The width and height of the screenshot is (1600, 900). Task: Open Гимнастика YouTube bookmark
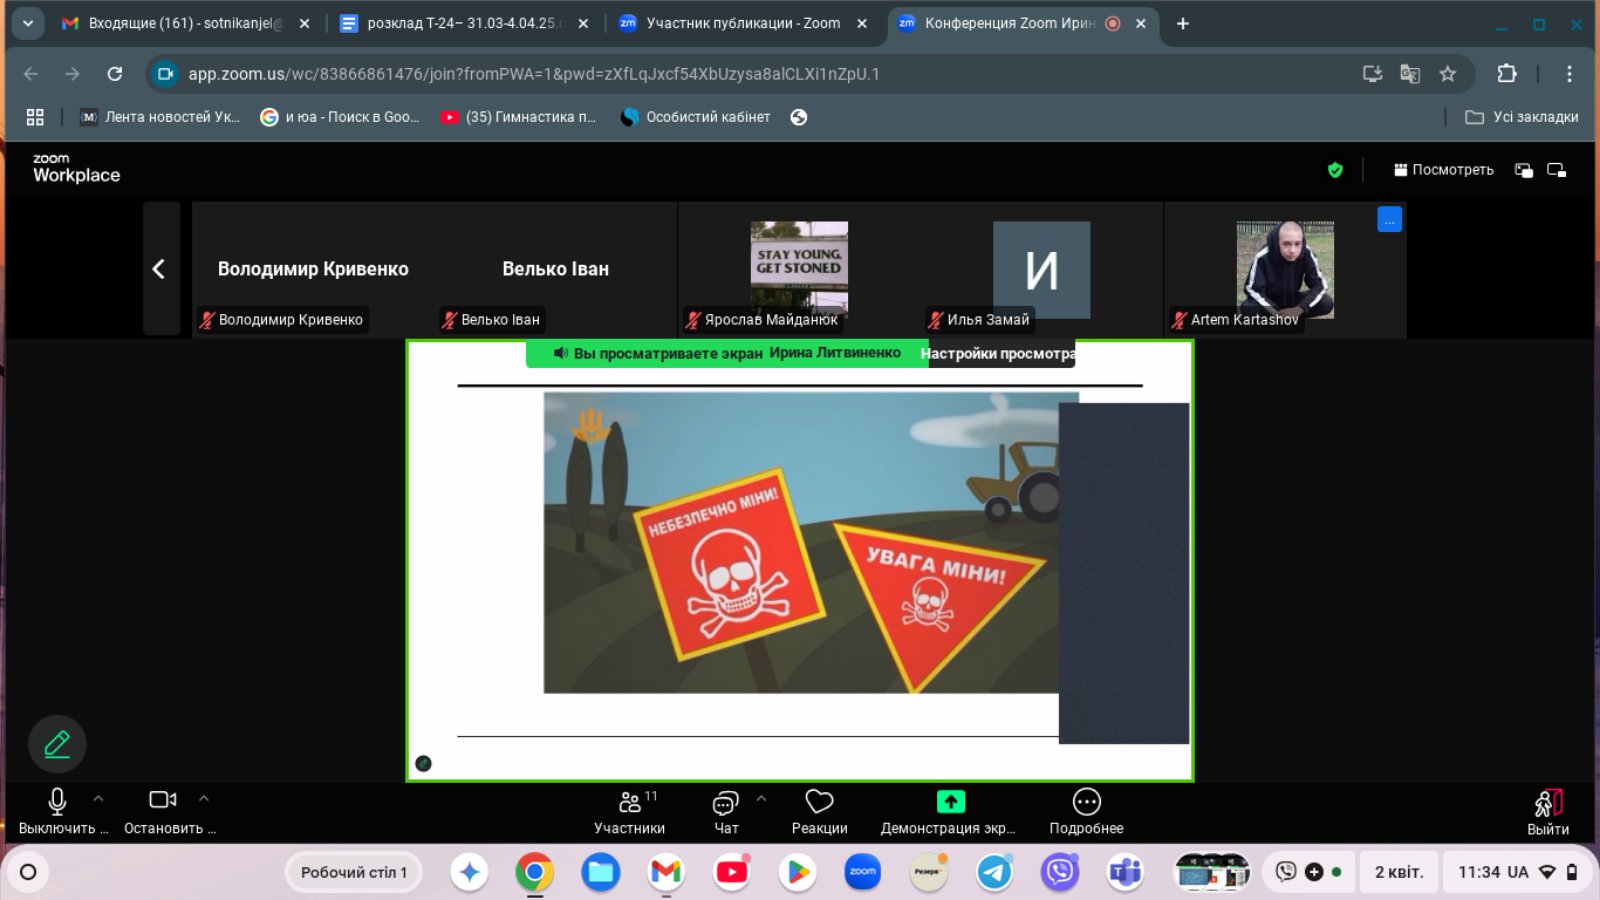519,117
